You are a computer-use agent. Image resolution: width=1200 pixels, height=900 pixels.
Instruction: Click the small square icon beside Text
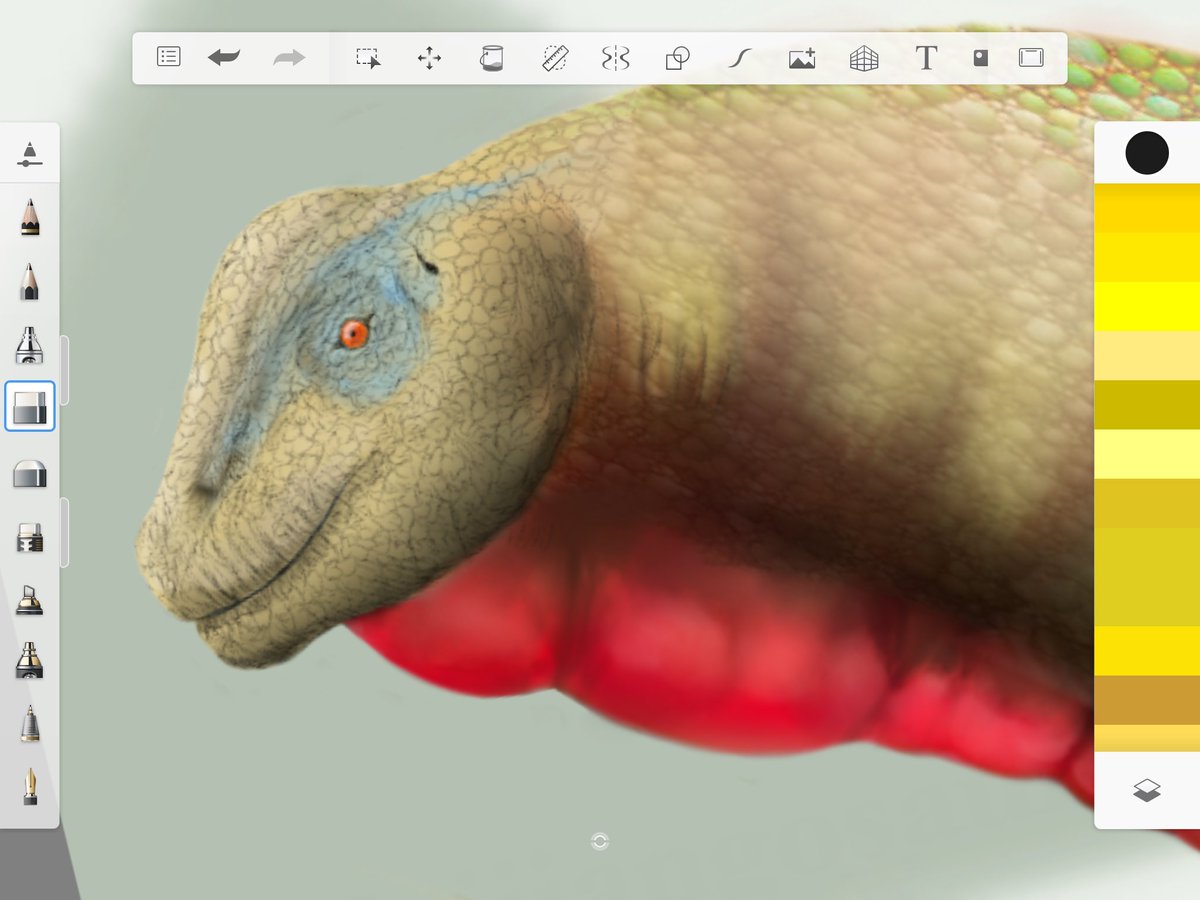click(981, 58)
